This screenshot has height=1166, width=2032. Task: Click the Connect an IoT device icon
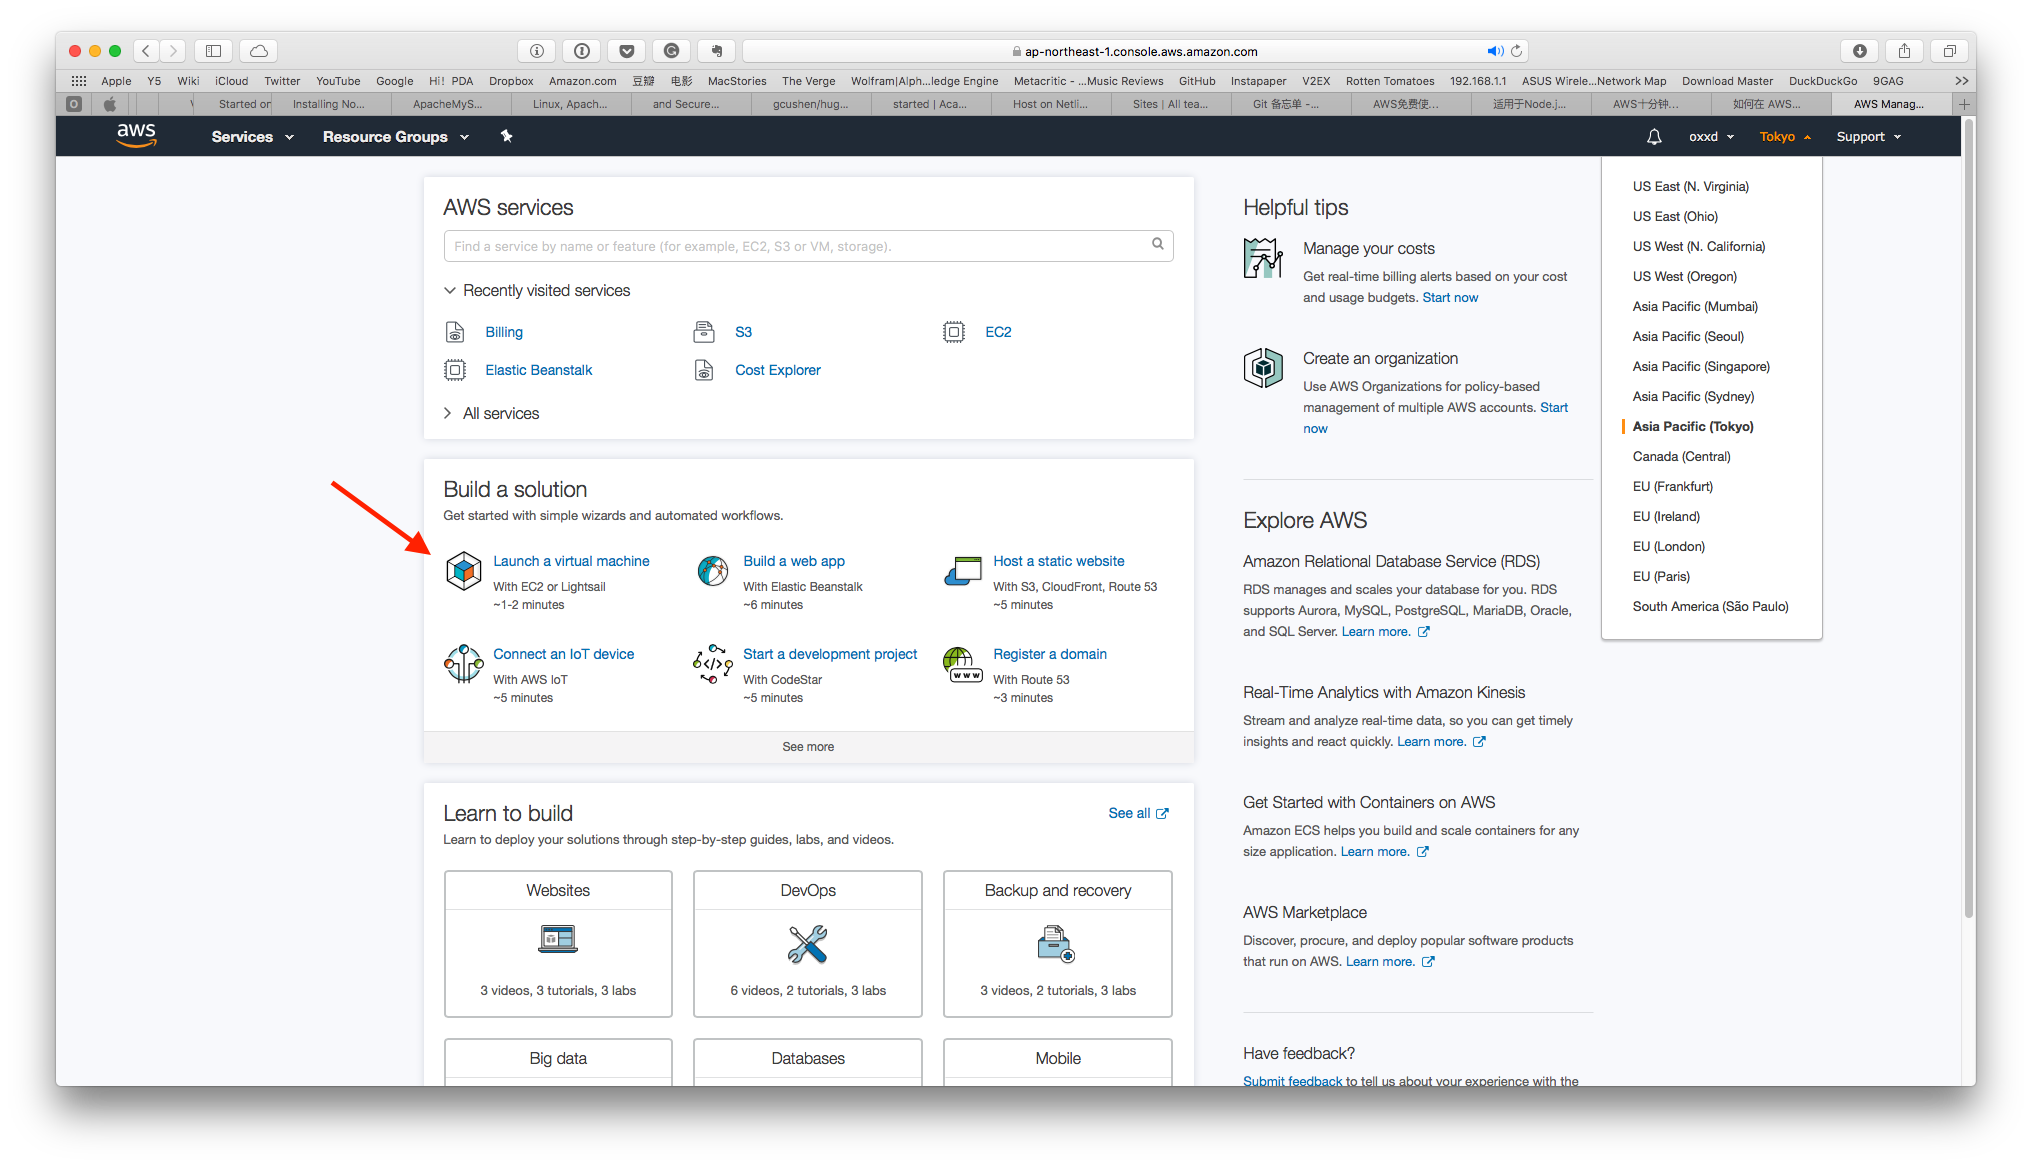[463, 664]
